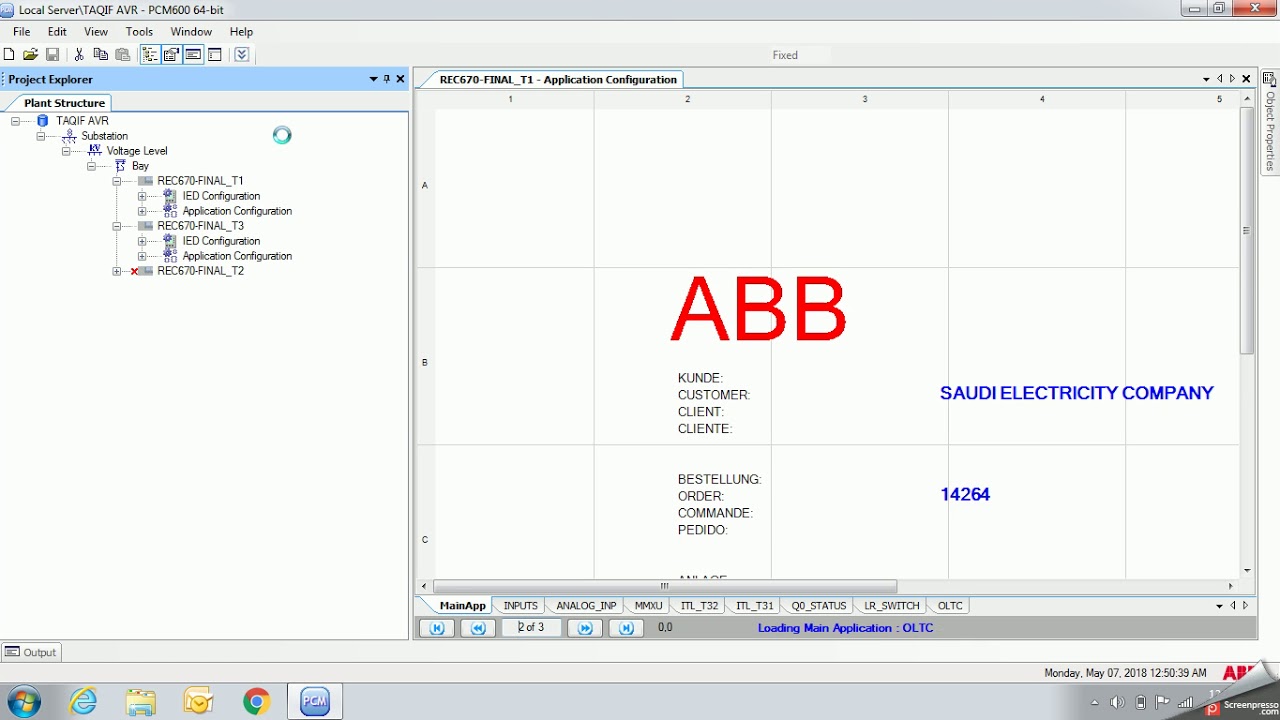The height and width of the screenshot is (720, 1280).
Task: Switch to the MMXU worksheet tab
Action: click(x=648, y=606)
